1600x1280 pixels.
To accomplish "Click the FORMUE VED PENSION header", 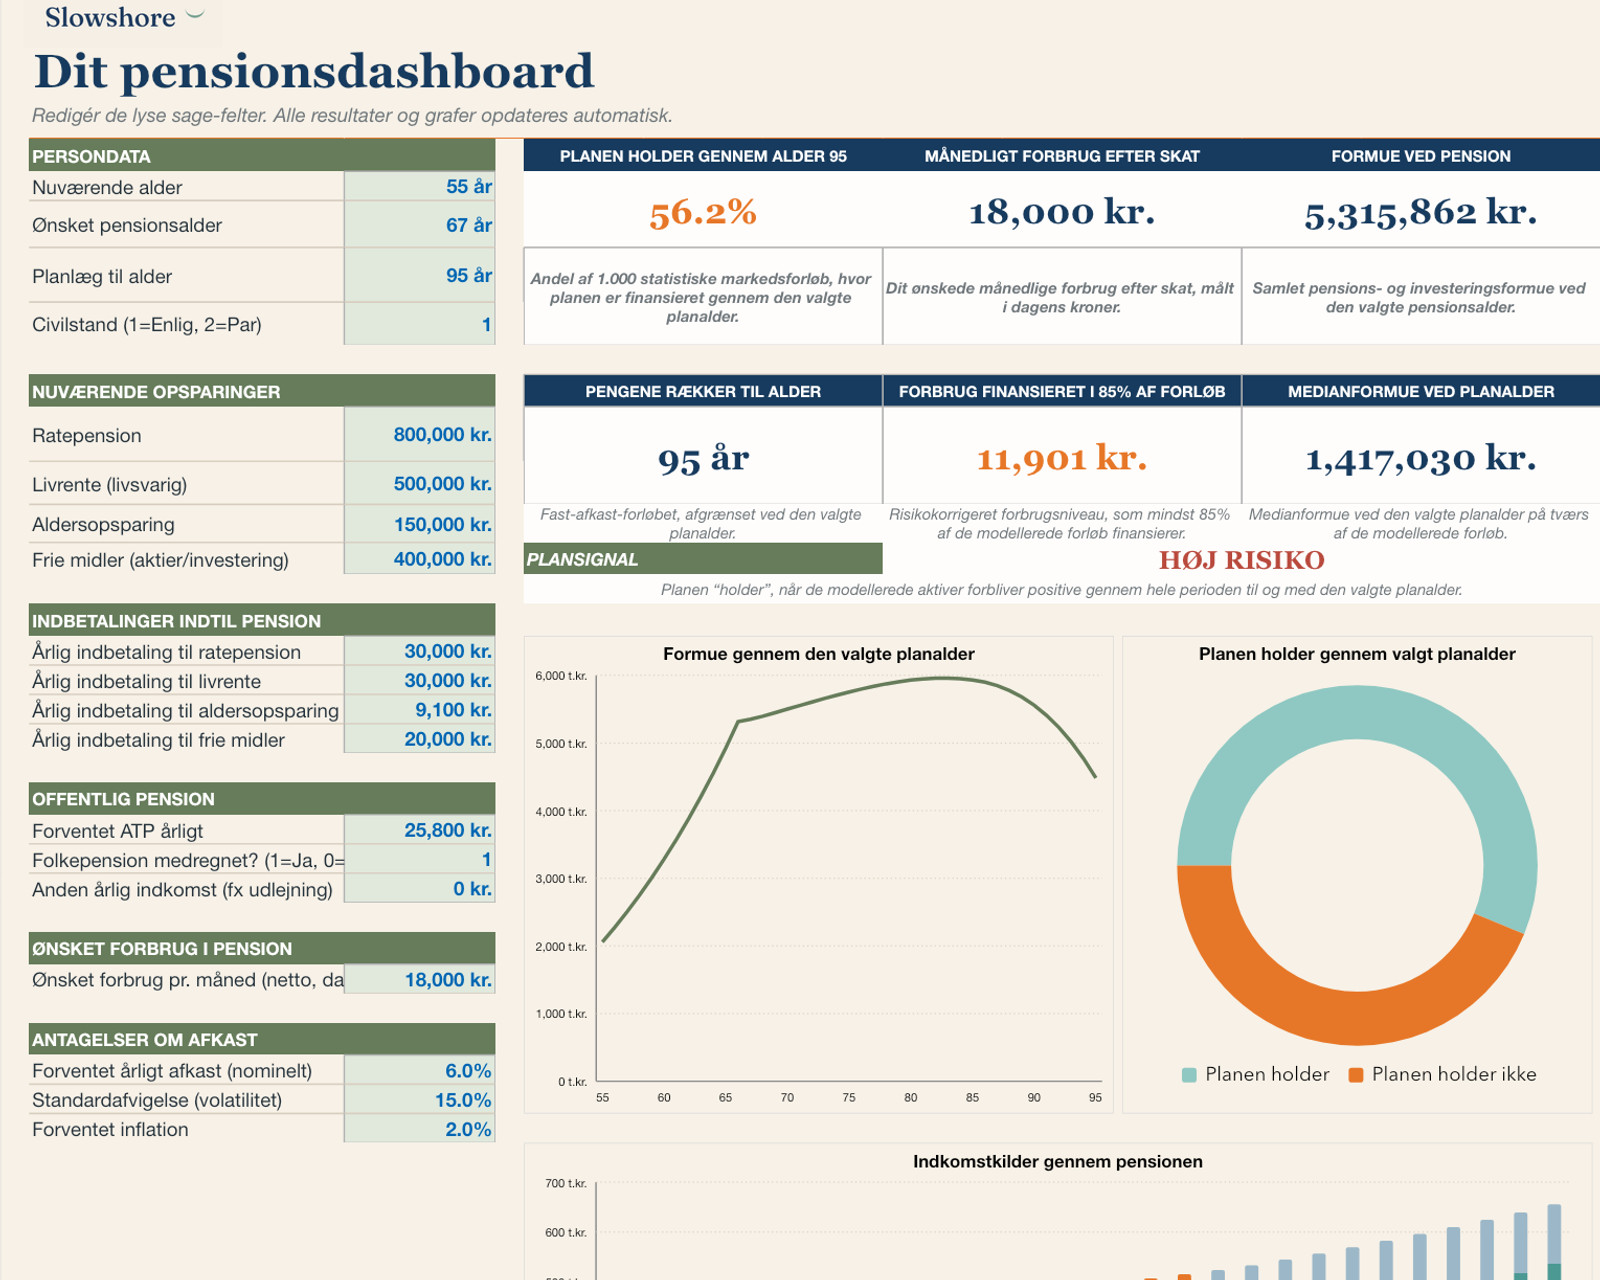I will 1421,156.
